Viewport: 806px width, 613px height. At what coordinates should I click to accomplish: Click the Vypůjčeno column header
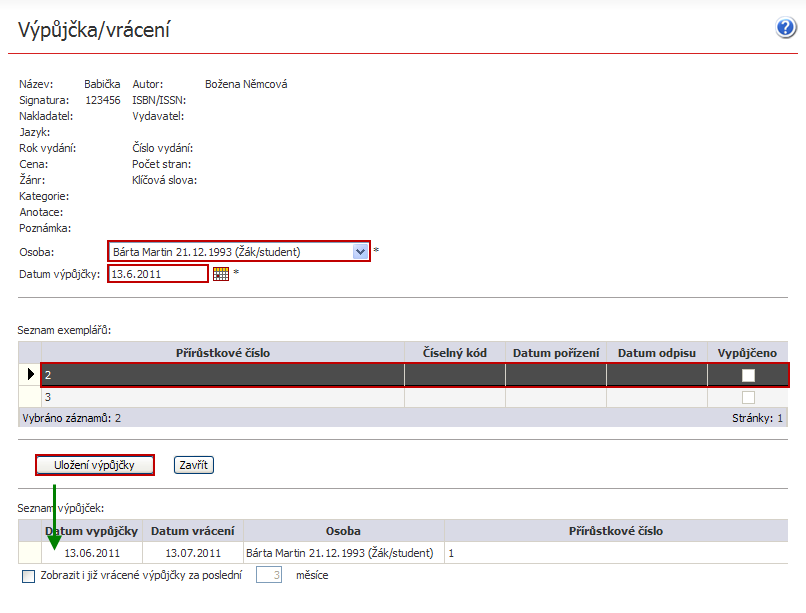[747, 353]
